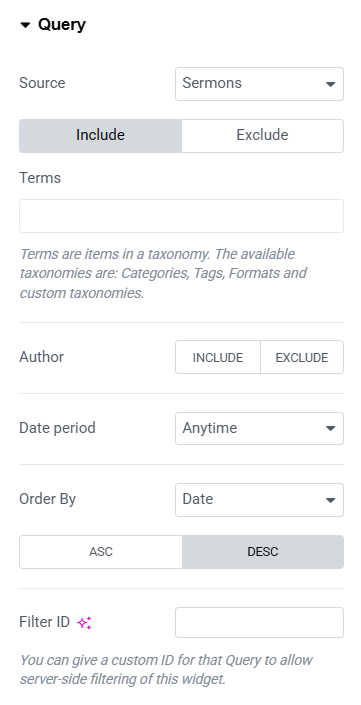Open the Date period Anytime dropdown
Image resolution: width=361 pixels, height=705 pixels.
[x=259, y=428]
